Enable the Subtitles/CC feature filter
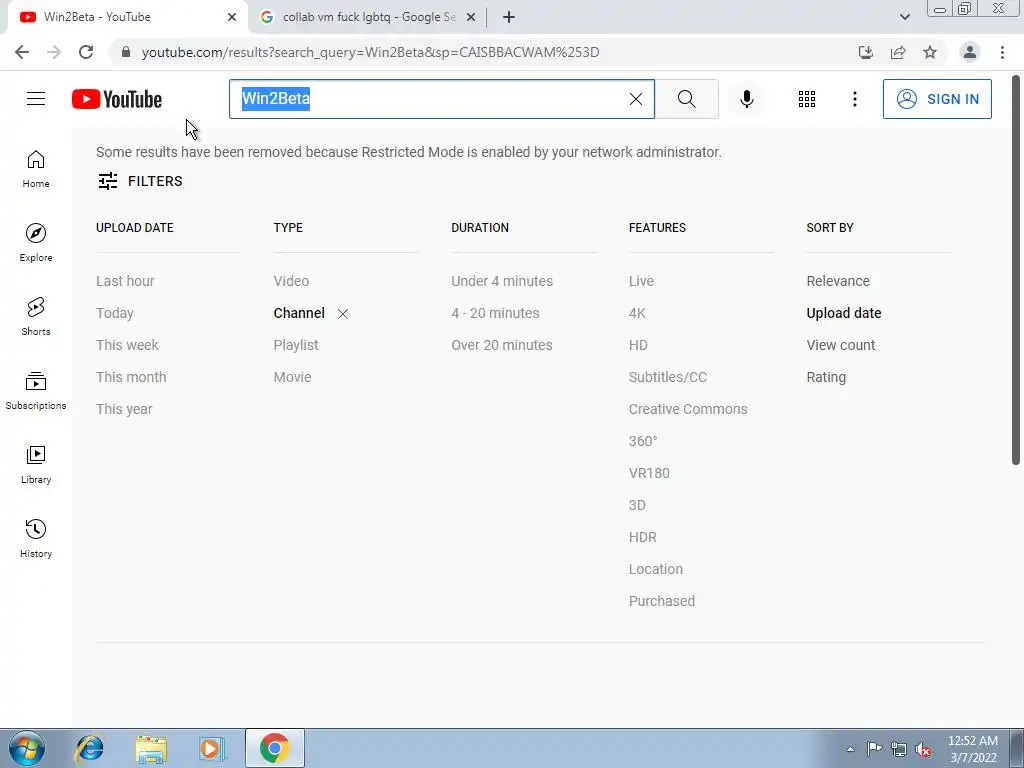Image resolution: width=1024 pixels, height=768 pixels. coord(667,377)
